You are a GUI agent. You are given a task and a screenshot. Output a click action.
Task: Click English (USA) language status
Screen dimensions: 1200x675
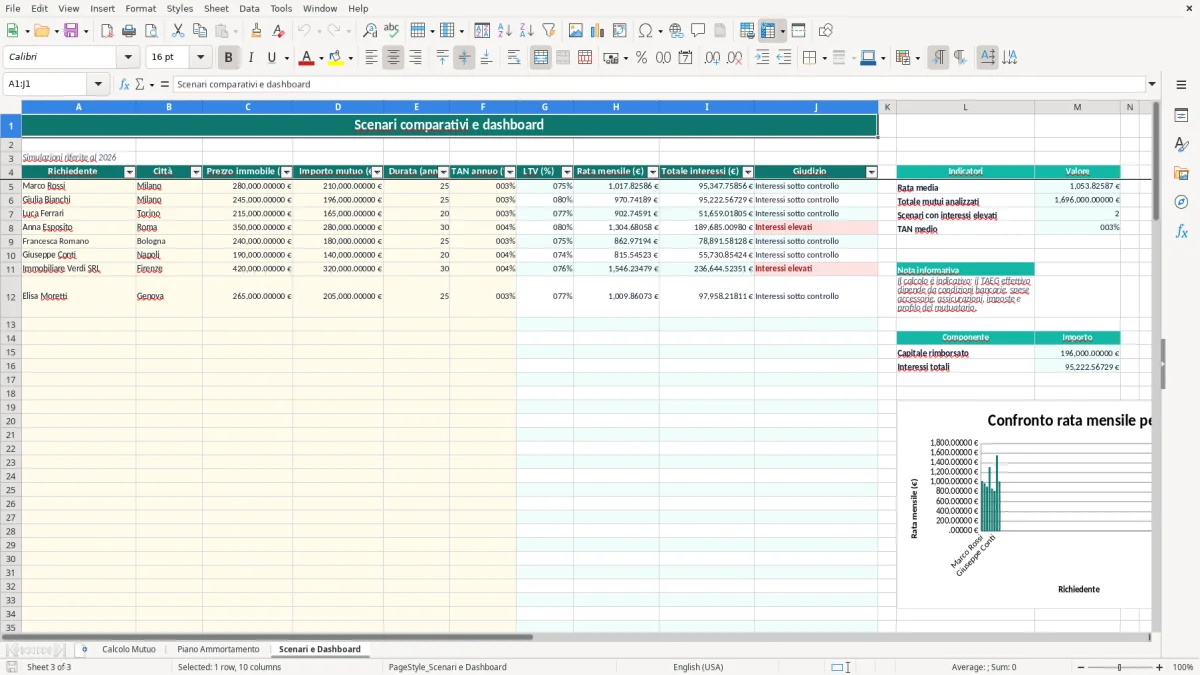(x=698, y=667)
